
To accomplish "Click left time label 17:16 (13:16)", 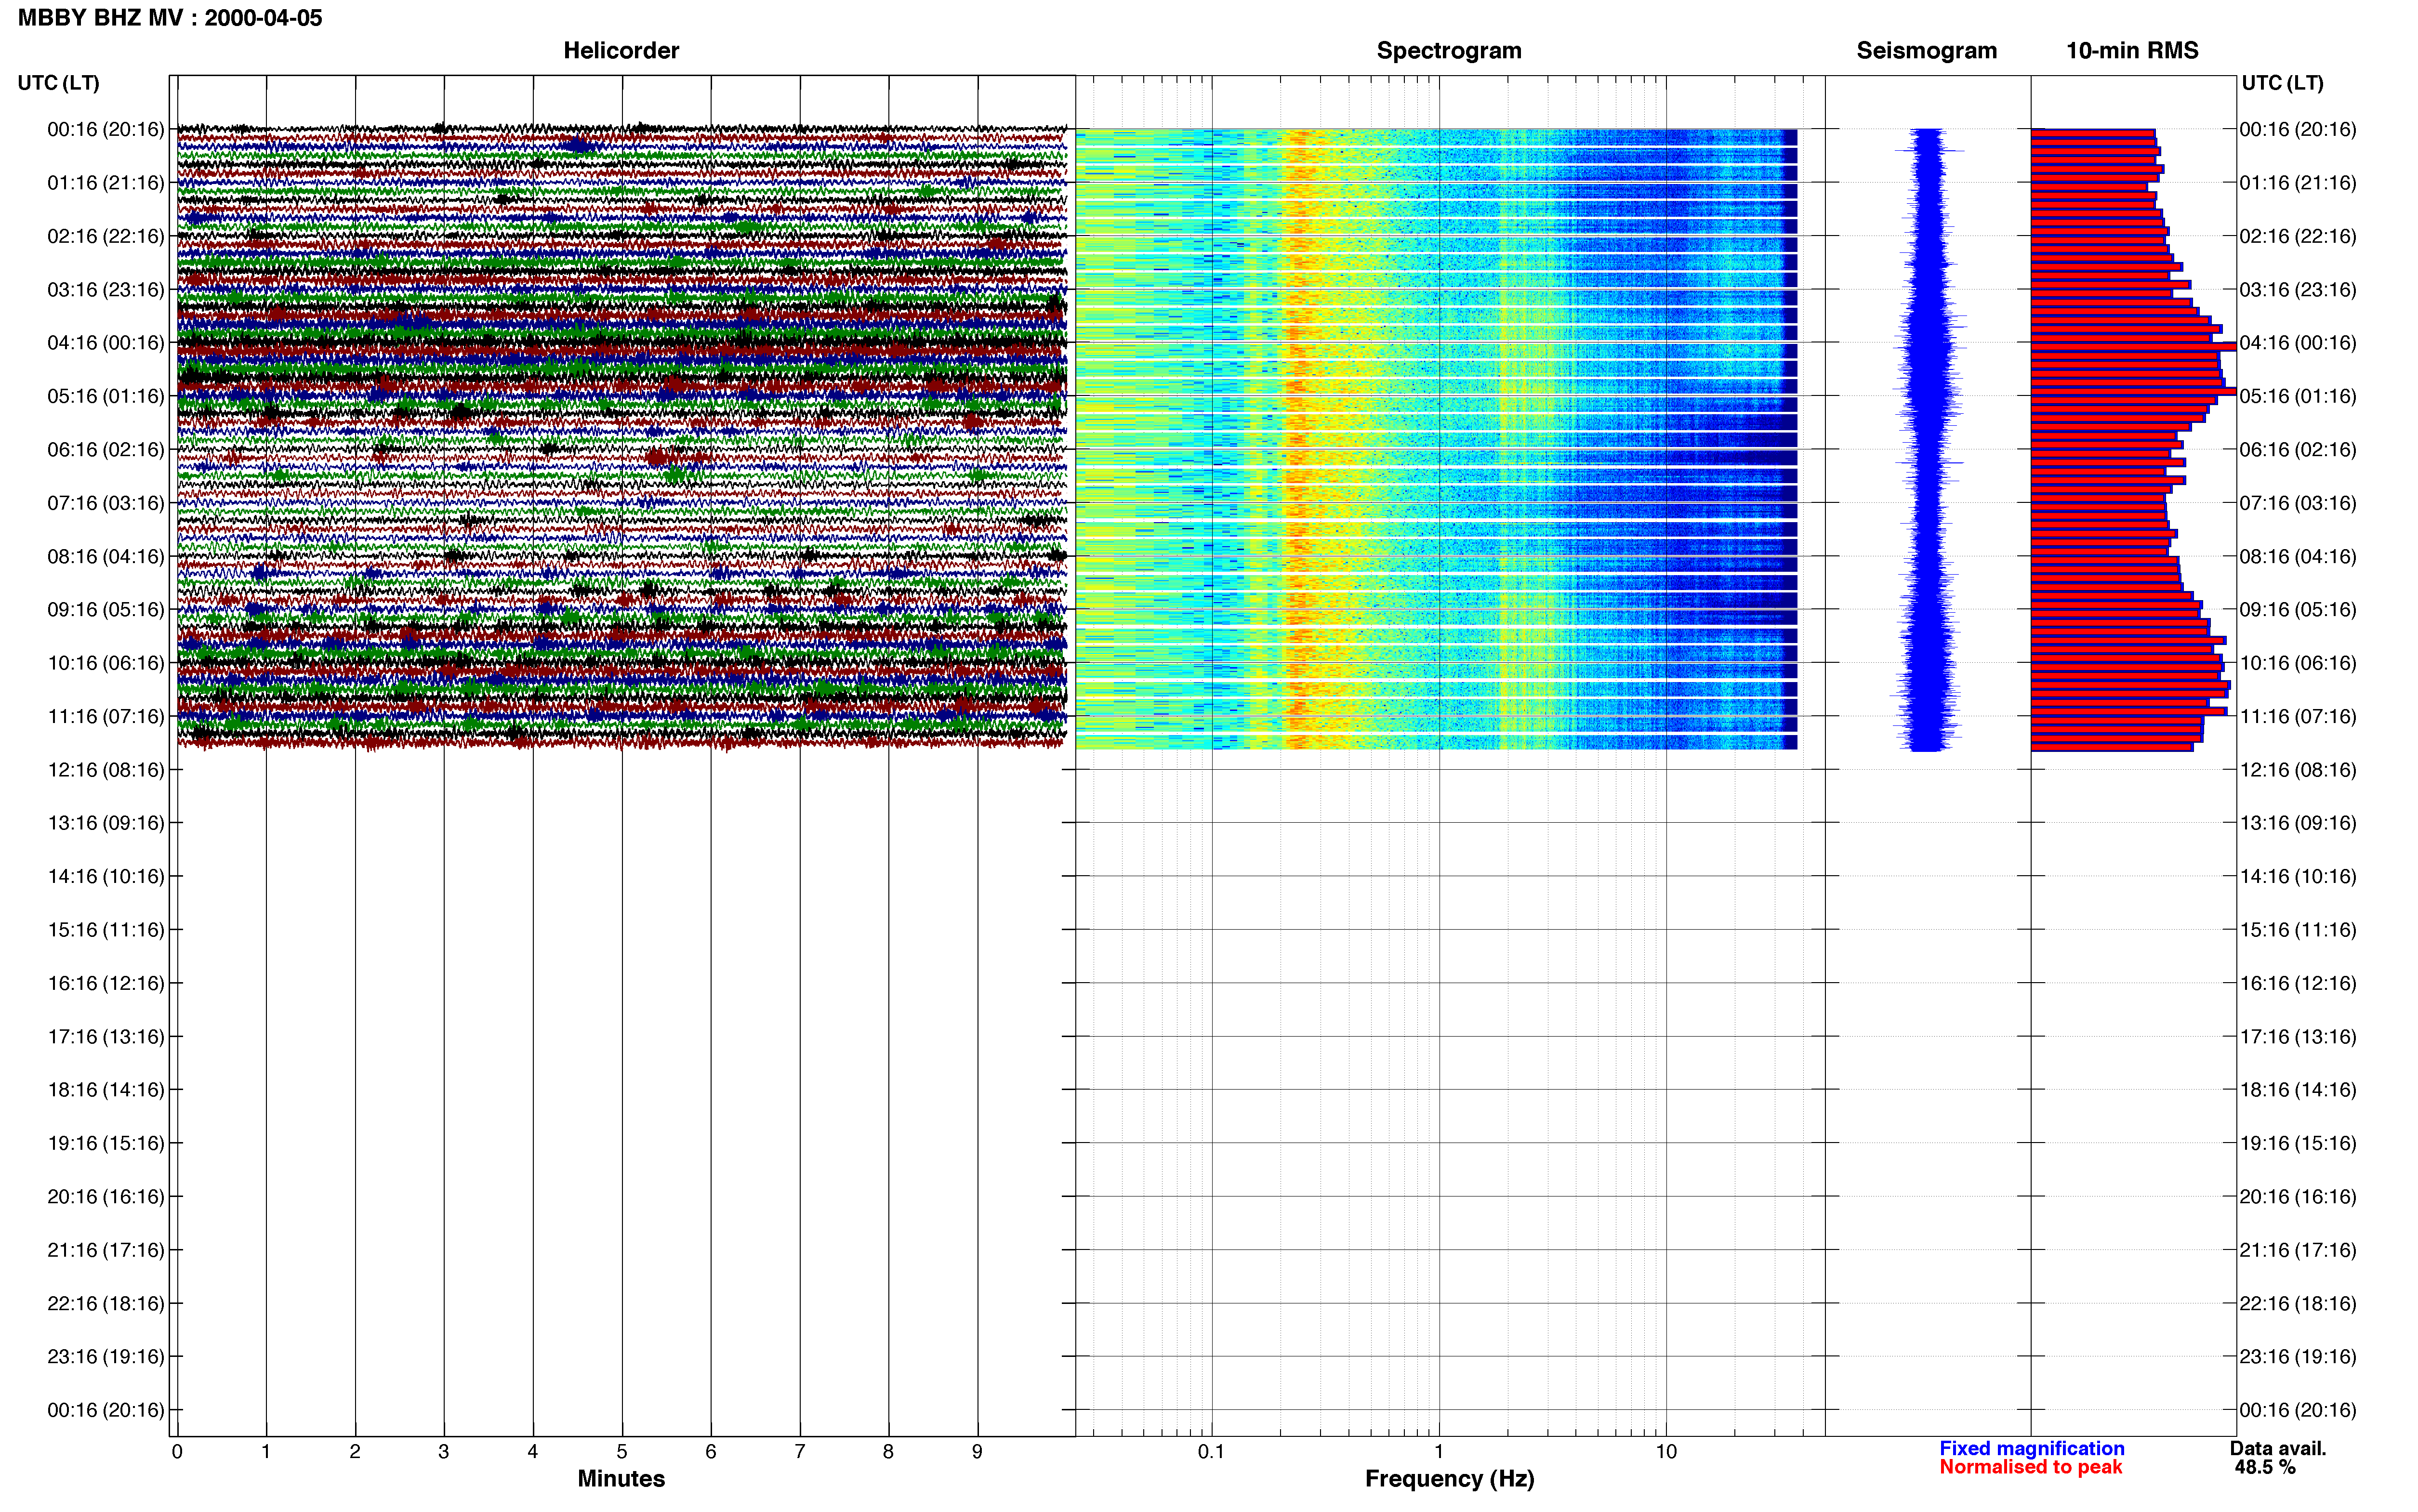I will [x=106, y=1036].
